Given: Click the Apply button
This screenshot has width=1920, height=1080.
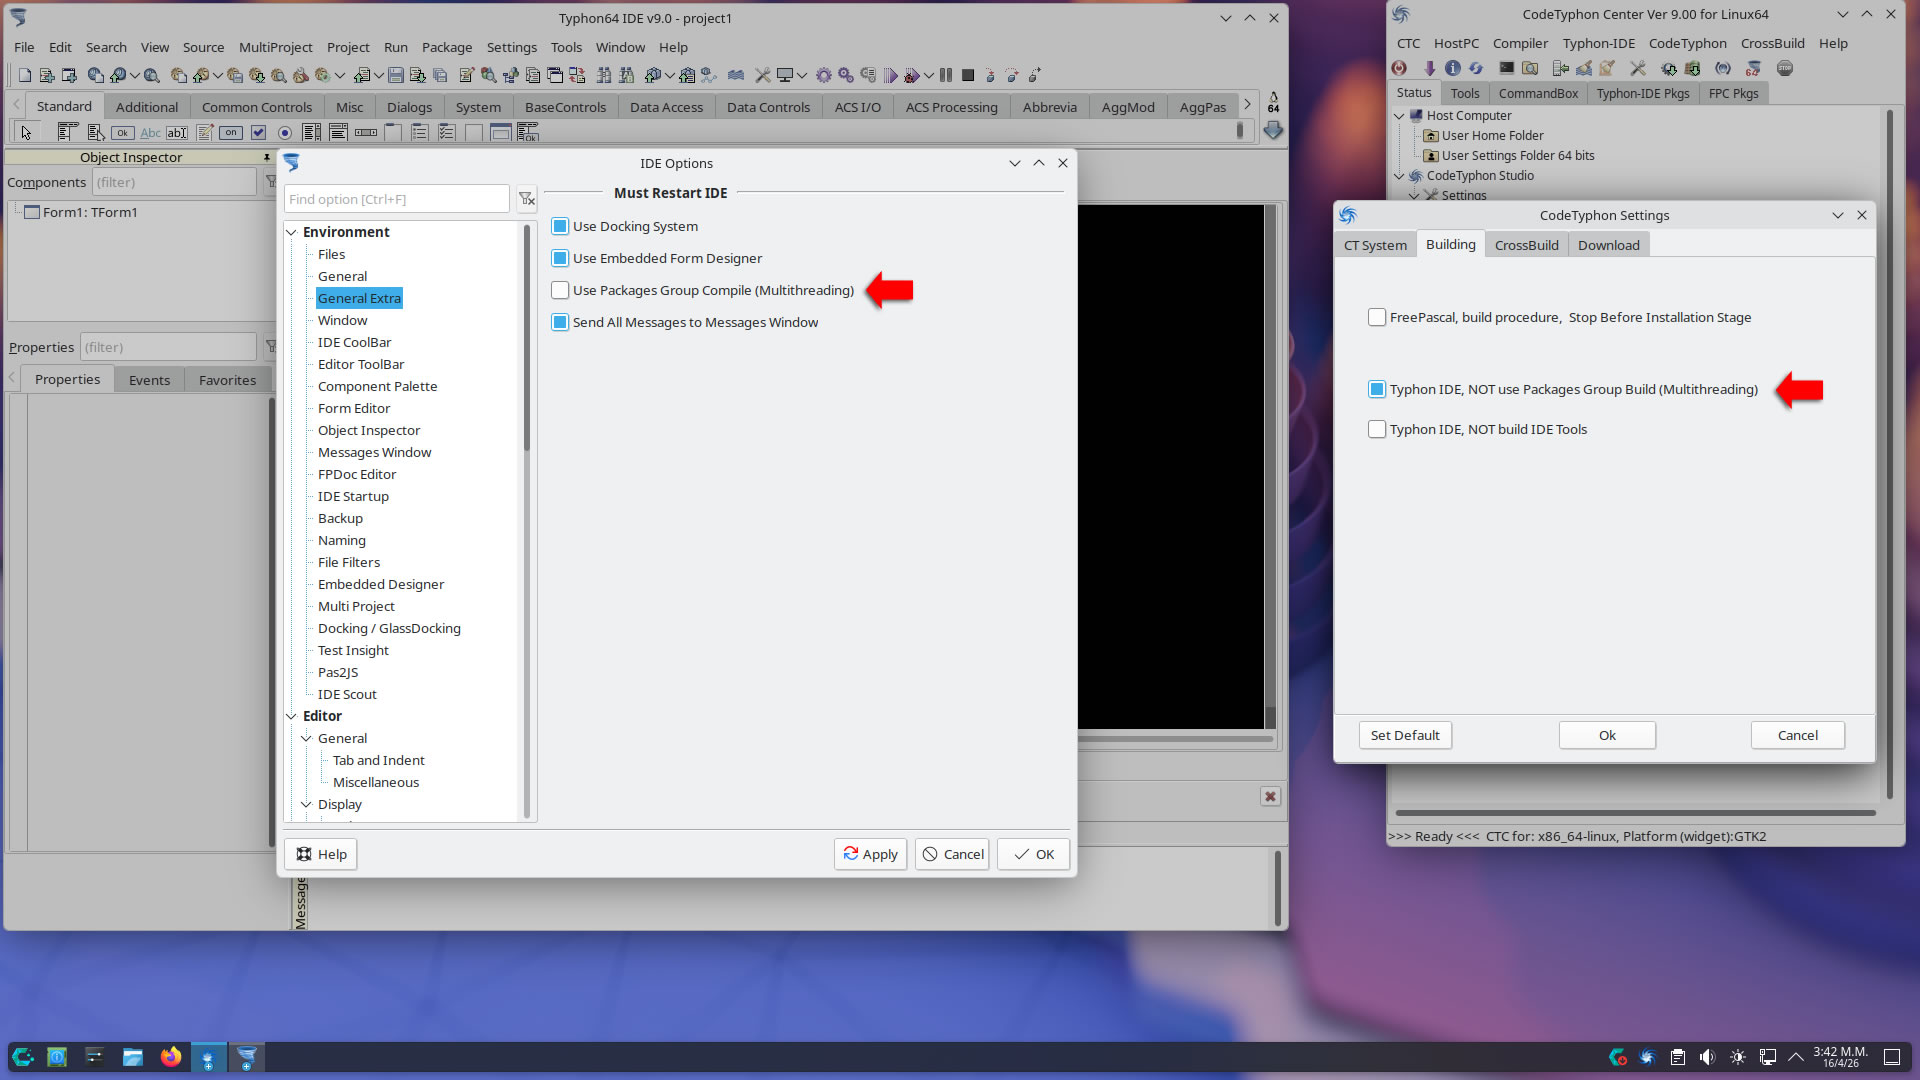Looking at the screenshot, I should 870,854.
